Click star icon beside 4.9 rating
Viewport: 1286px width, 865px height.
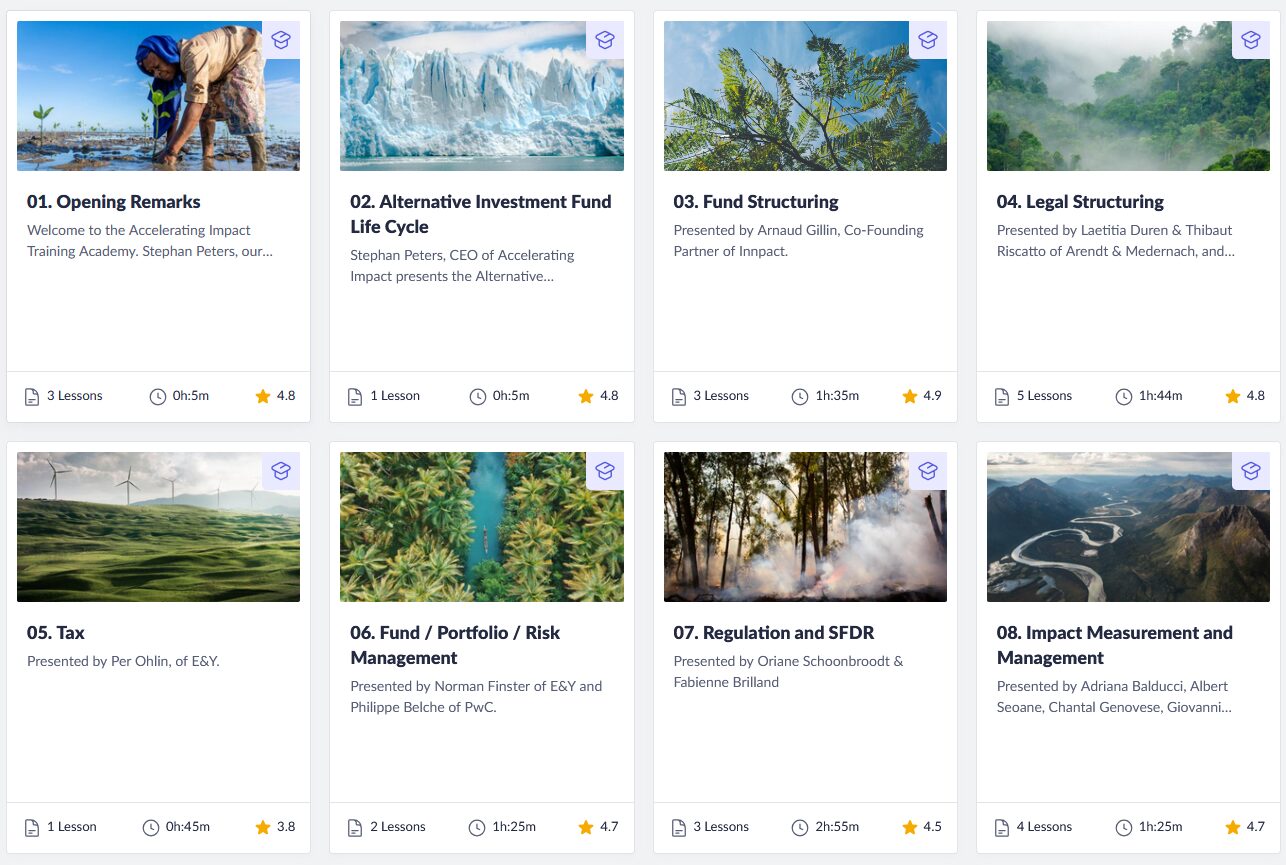pyautogui.click(x=910, y=397)
